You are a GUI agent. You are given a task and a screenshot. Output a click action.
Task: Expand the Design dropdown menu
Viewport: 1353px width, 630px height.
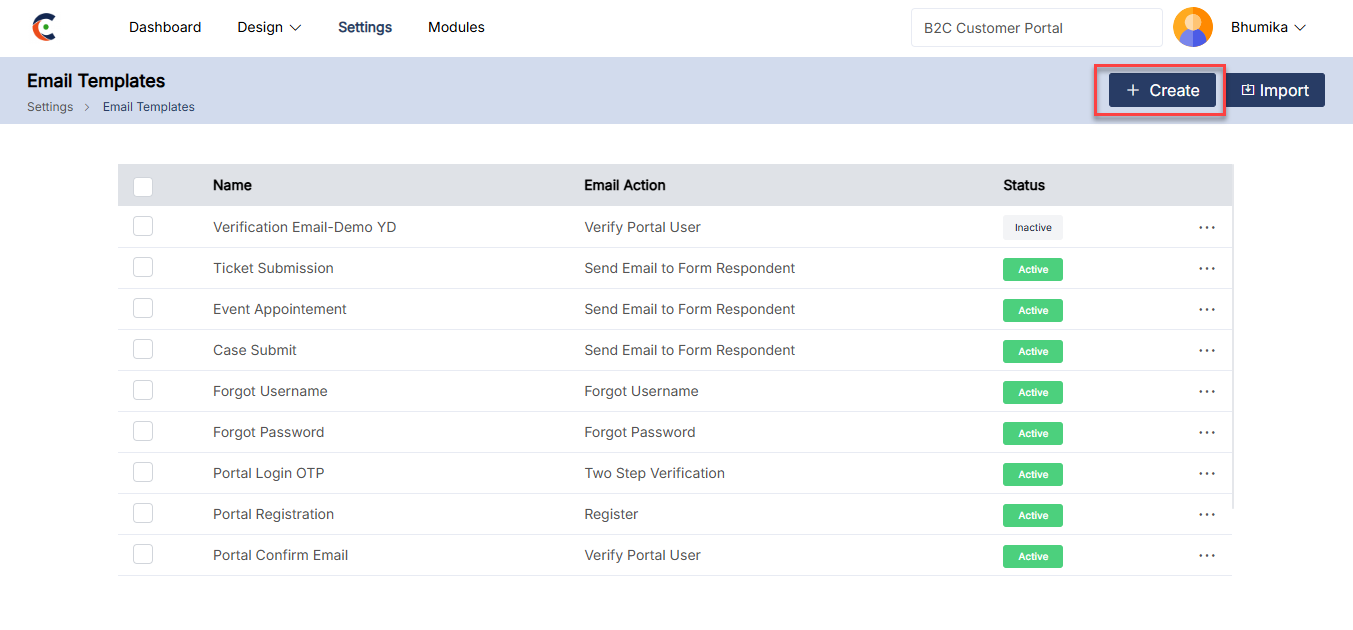(269, 28)
